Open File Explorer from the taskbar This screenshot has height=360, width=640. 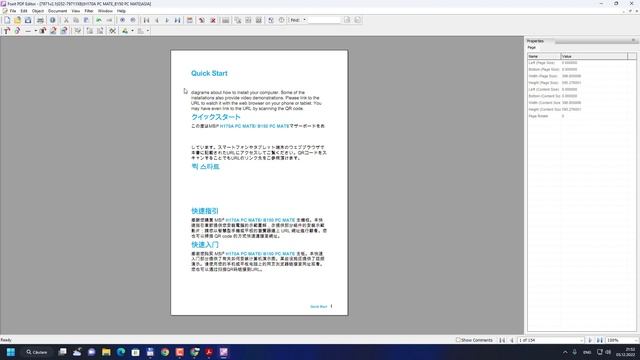106,352
